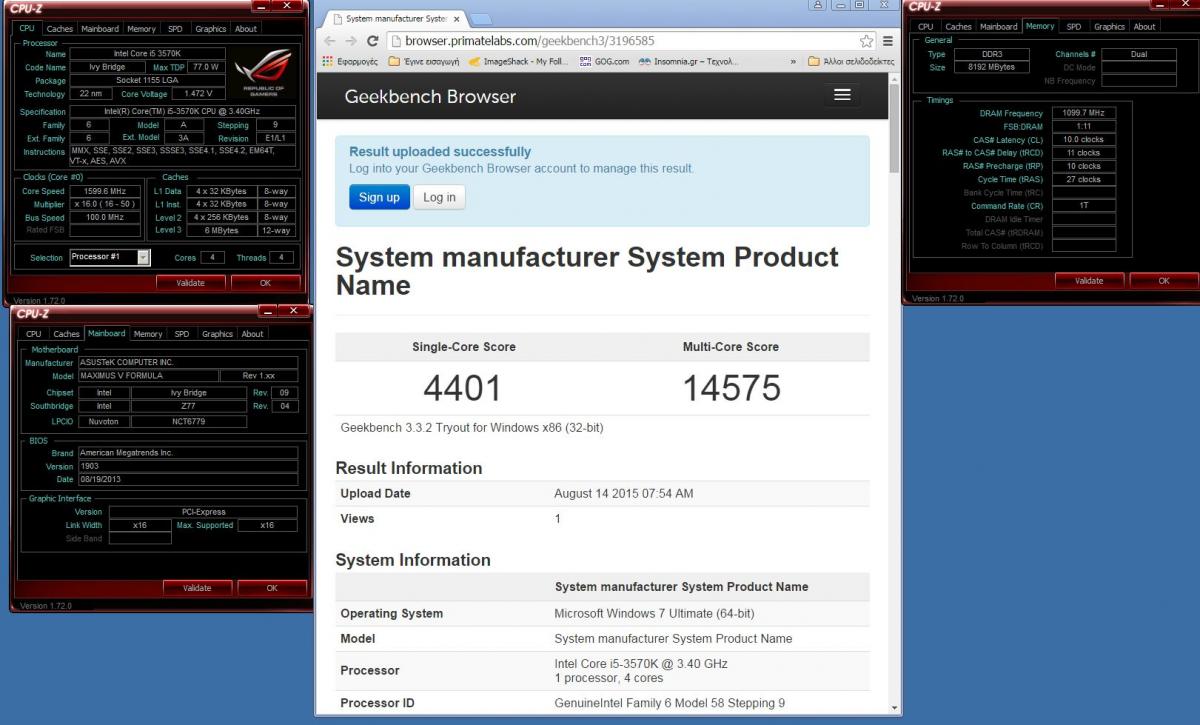Open the Chrome main menu icon

coord(888,41)
